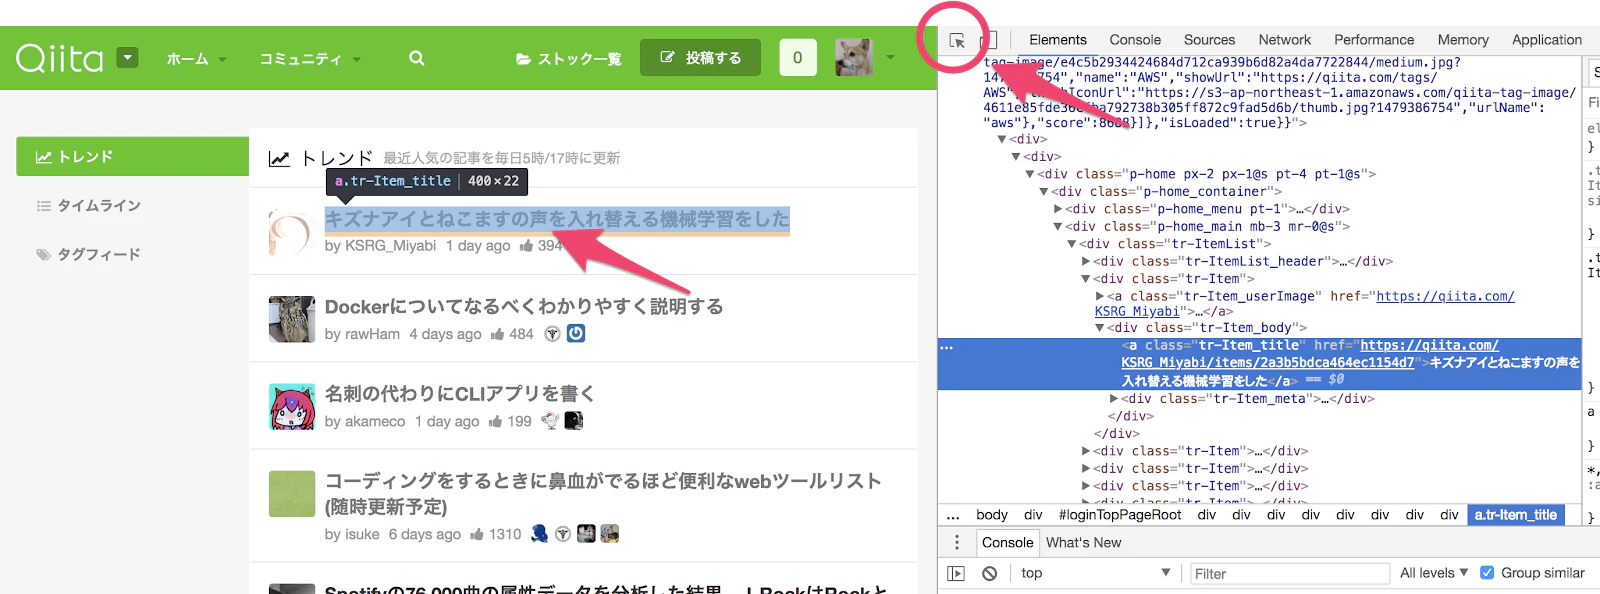The width and height of the screenshot is (1600, 594).
Task: Open the search magnifier in Qiita header
Action: [417, 58]
